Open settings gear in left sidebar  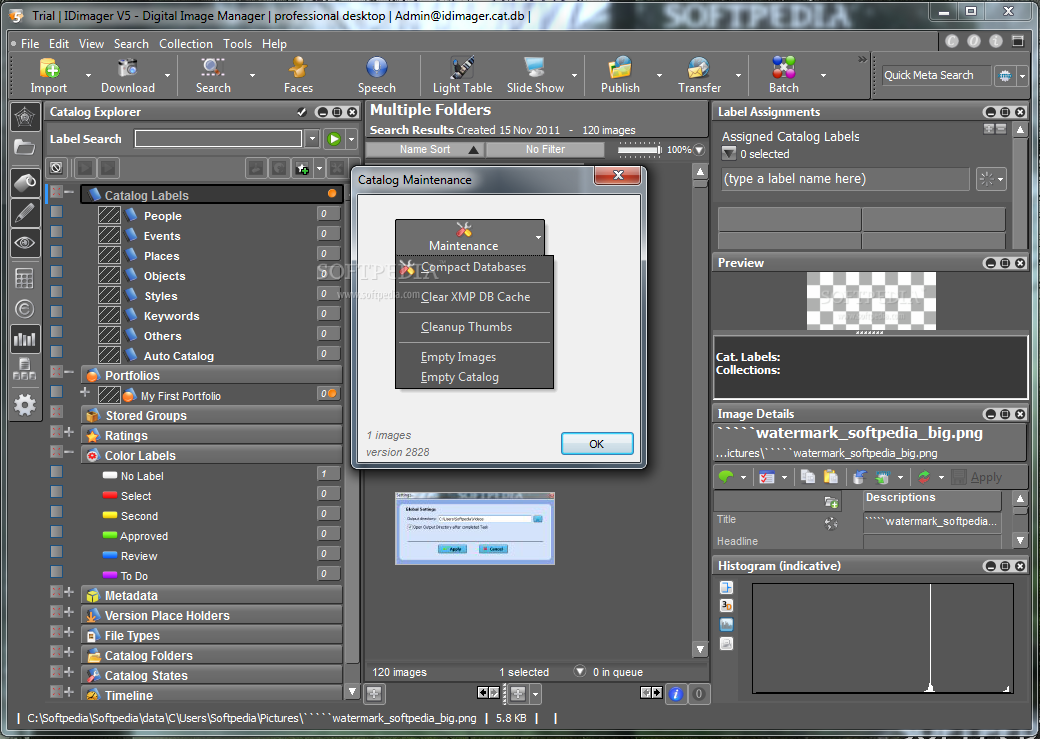25,404
